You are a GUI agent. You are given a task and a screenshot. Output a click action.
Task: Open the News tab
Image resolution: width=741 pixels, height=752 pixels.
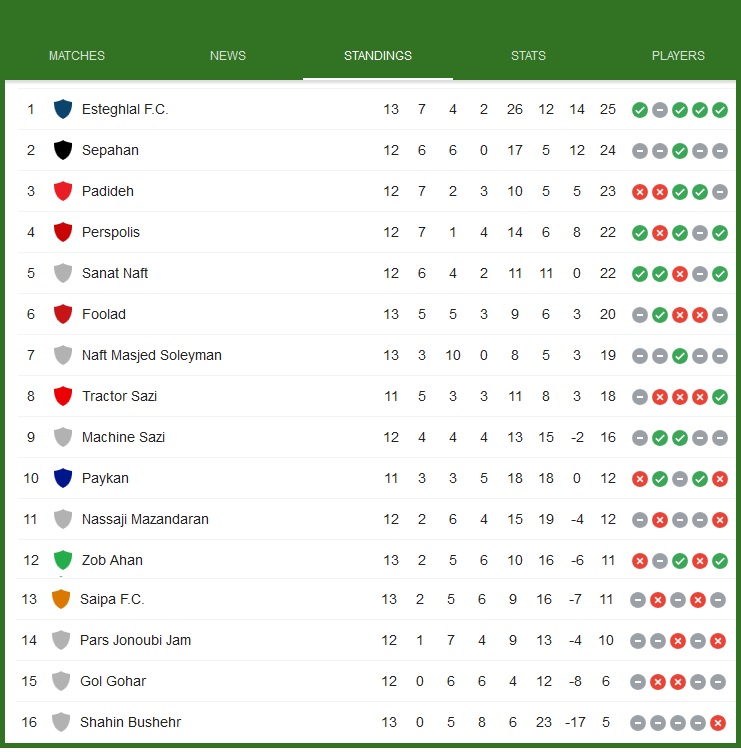tap(228, 56)
